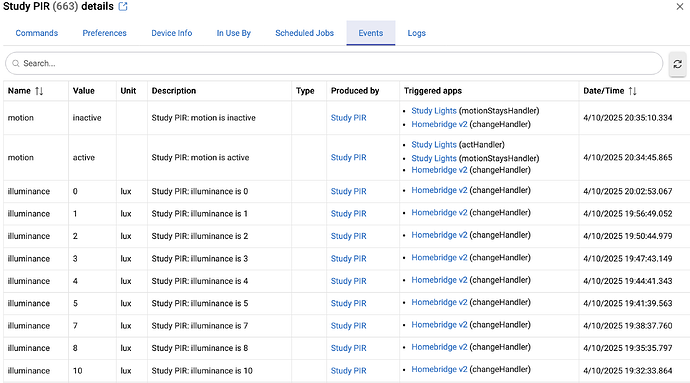This screenshot has height=383, width=690.
Task: Click the dialog title 'Study PIR (663) details'
Action: click(58, 7)
